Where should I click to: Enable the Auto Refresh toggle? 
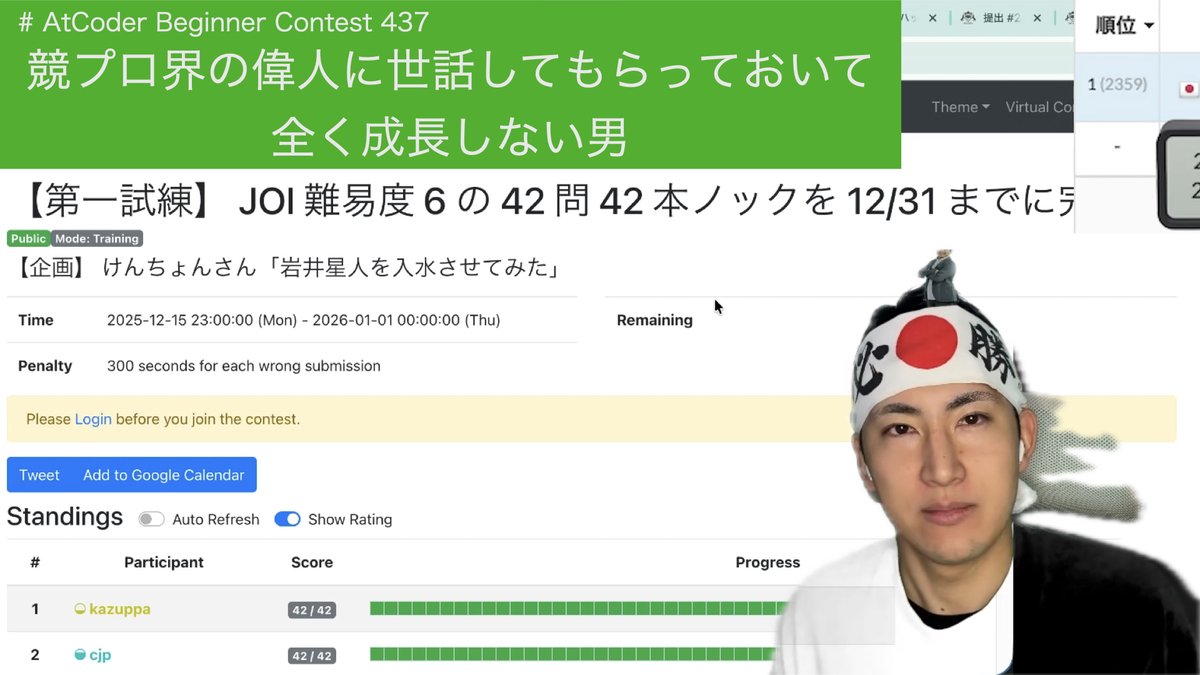click(x=151, y=519)
